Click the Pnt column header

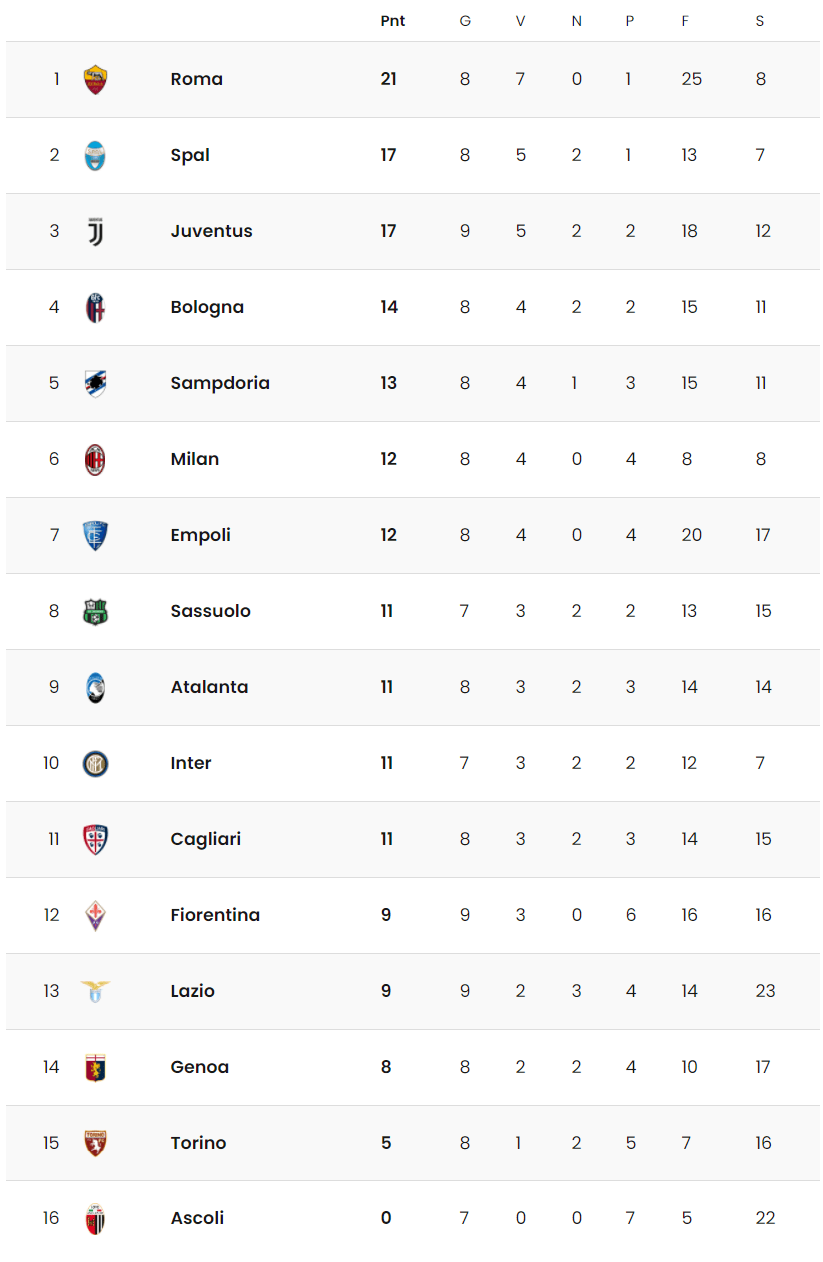pyautogui.click(x=393, y=21)
